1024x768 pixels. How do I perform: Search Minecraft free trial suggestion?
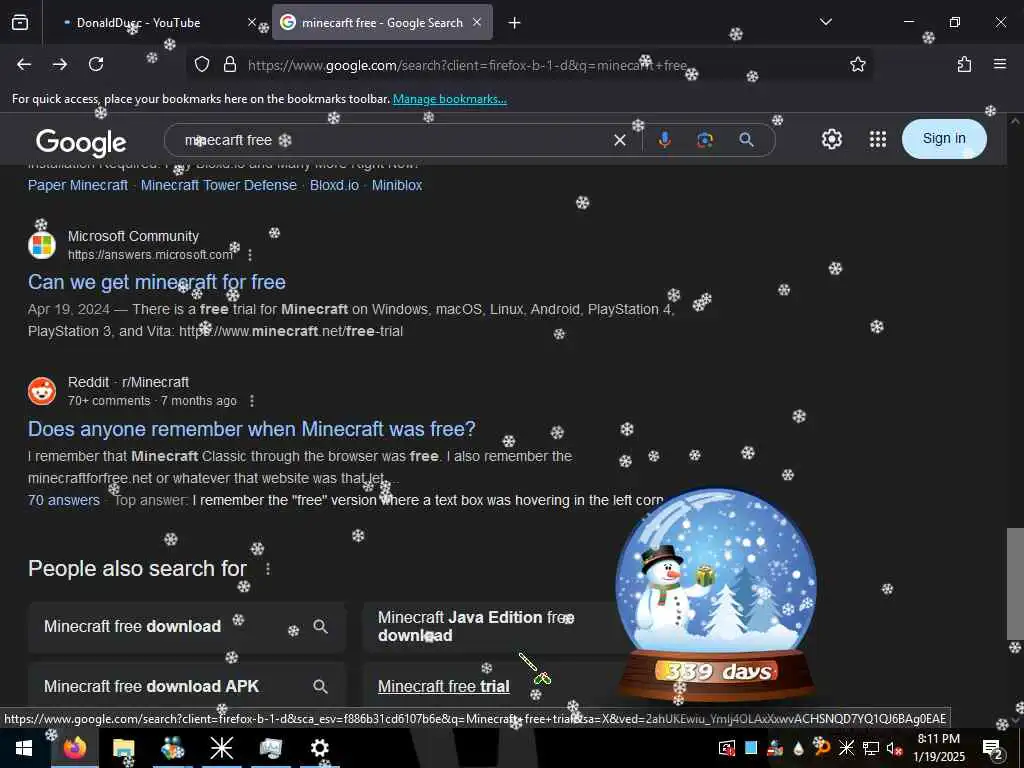pyautogui.click(x=443, y=687)
